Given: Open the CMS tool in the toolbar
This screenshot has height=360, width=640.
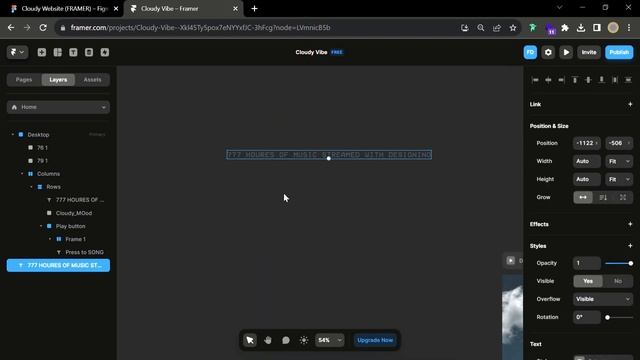Looking at the screenshot, I should point(89,52).
